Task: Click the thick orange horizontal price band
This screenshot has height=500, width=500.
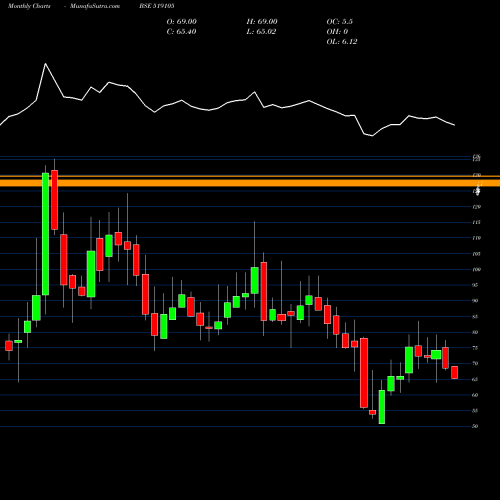Action: tap(250, 183)
